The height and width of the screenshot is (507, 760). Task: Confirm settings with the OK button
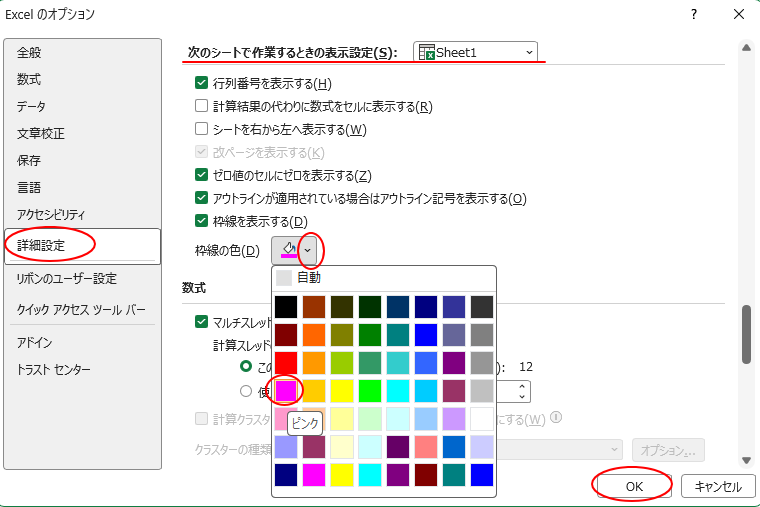[x=634, y=486]
